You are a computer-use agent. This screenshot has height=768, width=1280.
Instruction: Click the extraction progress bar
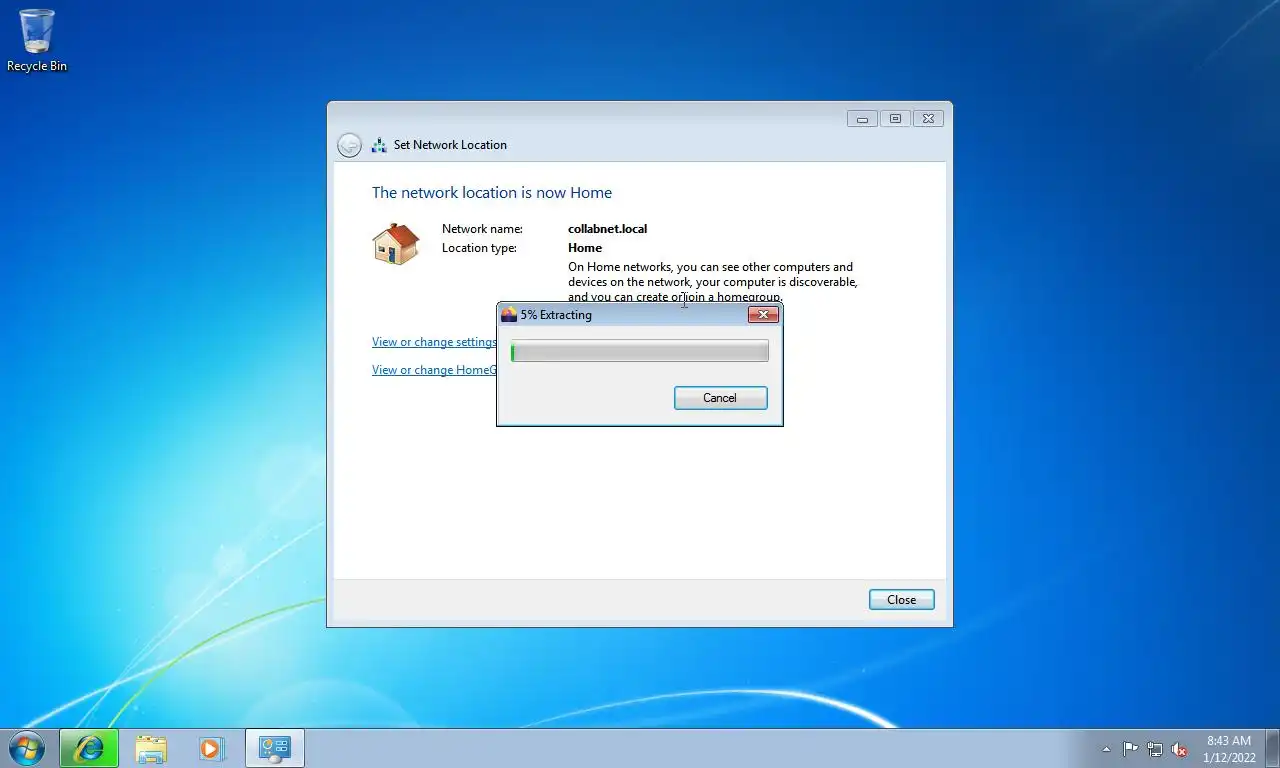pyautogui.click(x=640, y=351)
